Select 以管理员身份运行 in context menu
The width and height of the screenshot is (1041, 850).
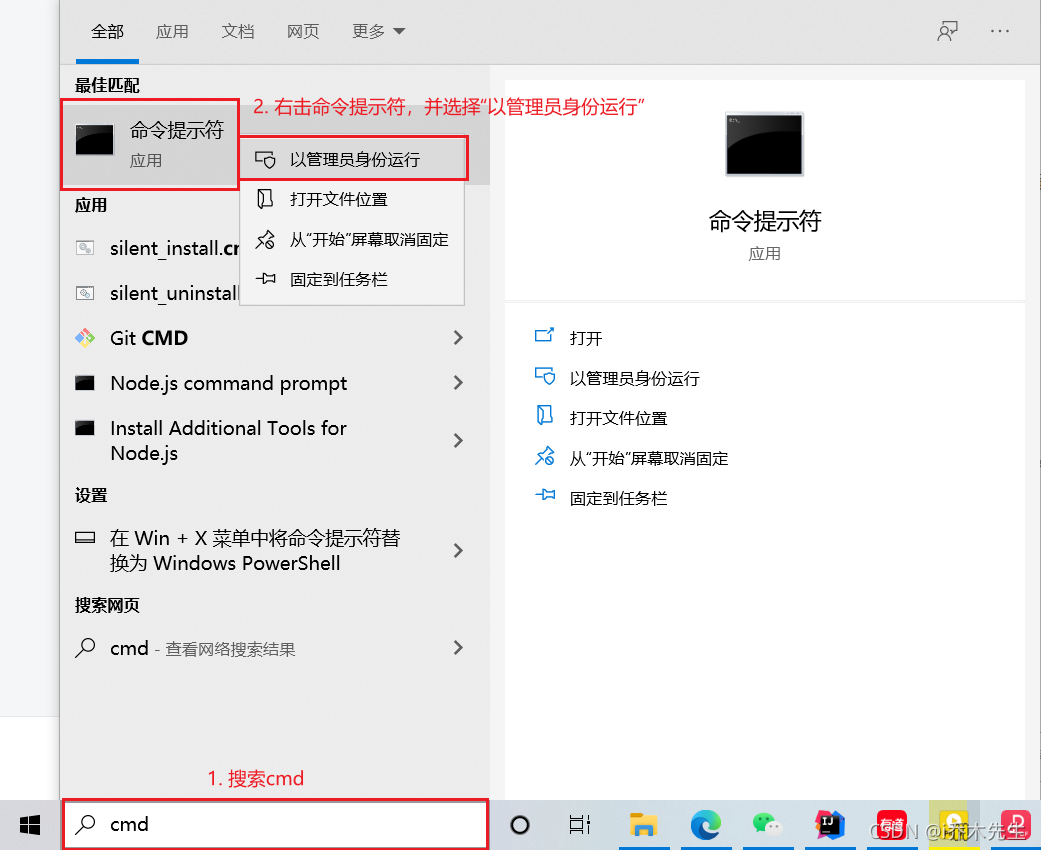(354, 160)
